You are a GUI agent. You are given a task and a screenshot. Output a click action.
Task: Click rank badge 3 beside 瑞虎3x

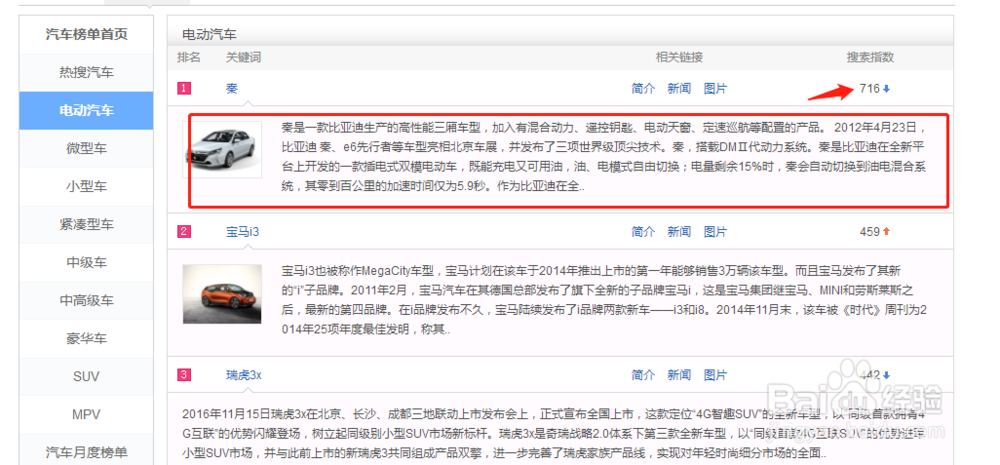click(184, 375)
